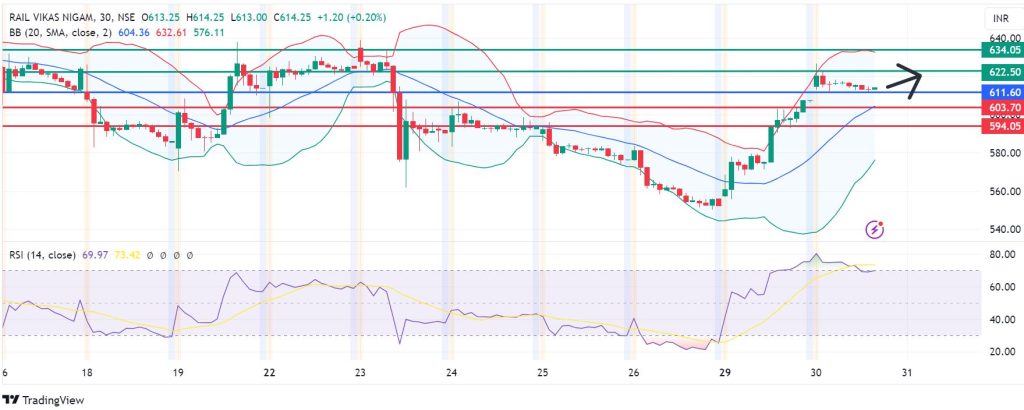Viewport: 1024px width, 410px height.
Task: Click date 31 on the time axis
Action: 906,371
